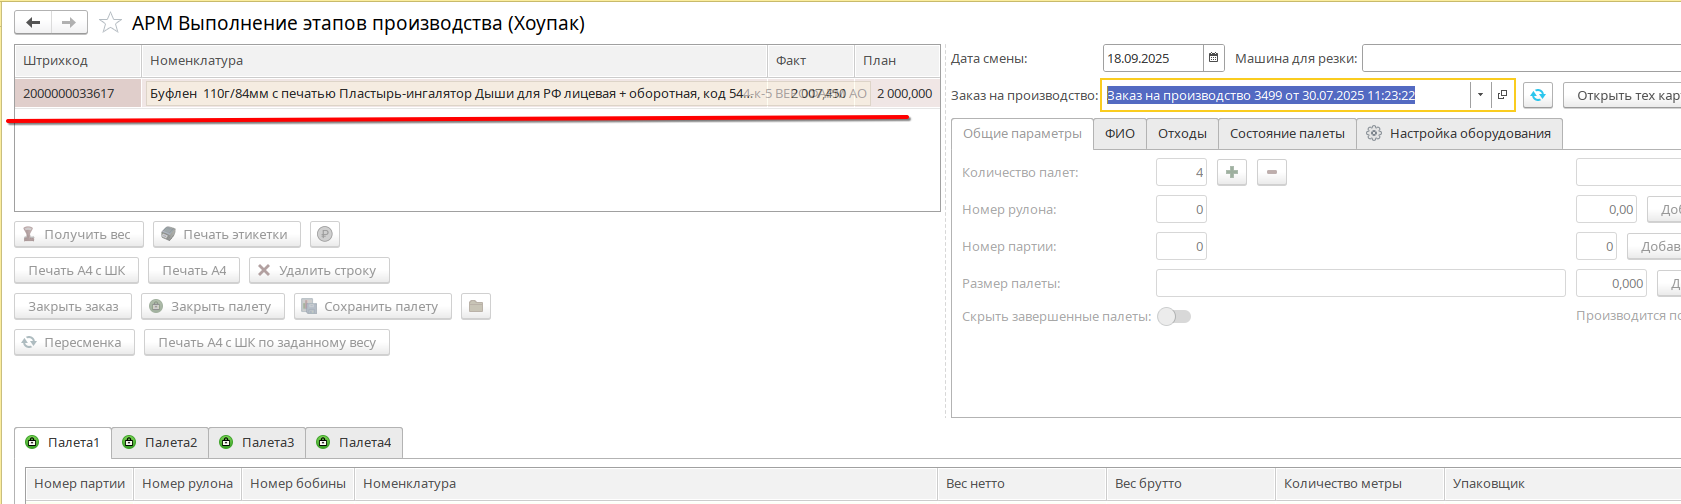Click the Закрыть заказ button
Image resolution: width=1681 pixels, height=504 pixels.
[x=73, y=306]
